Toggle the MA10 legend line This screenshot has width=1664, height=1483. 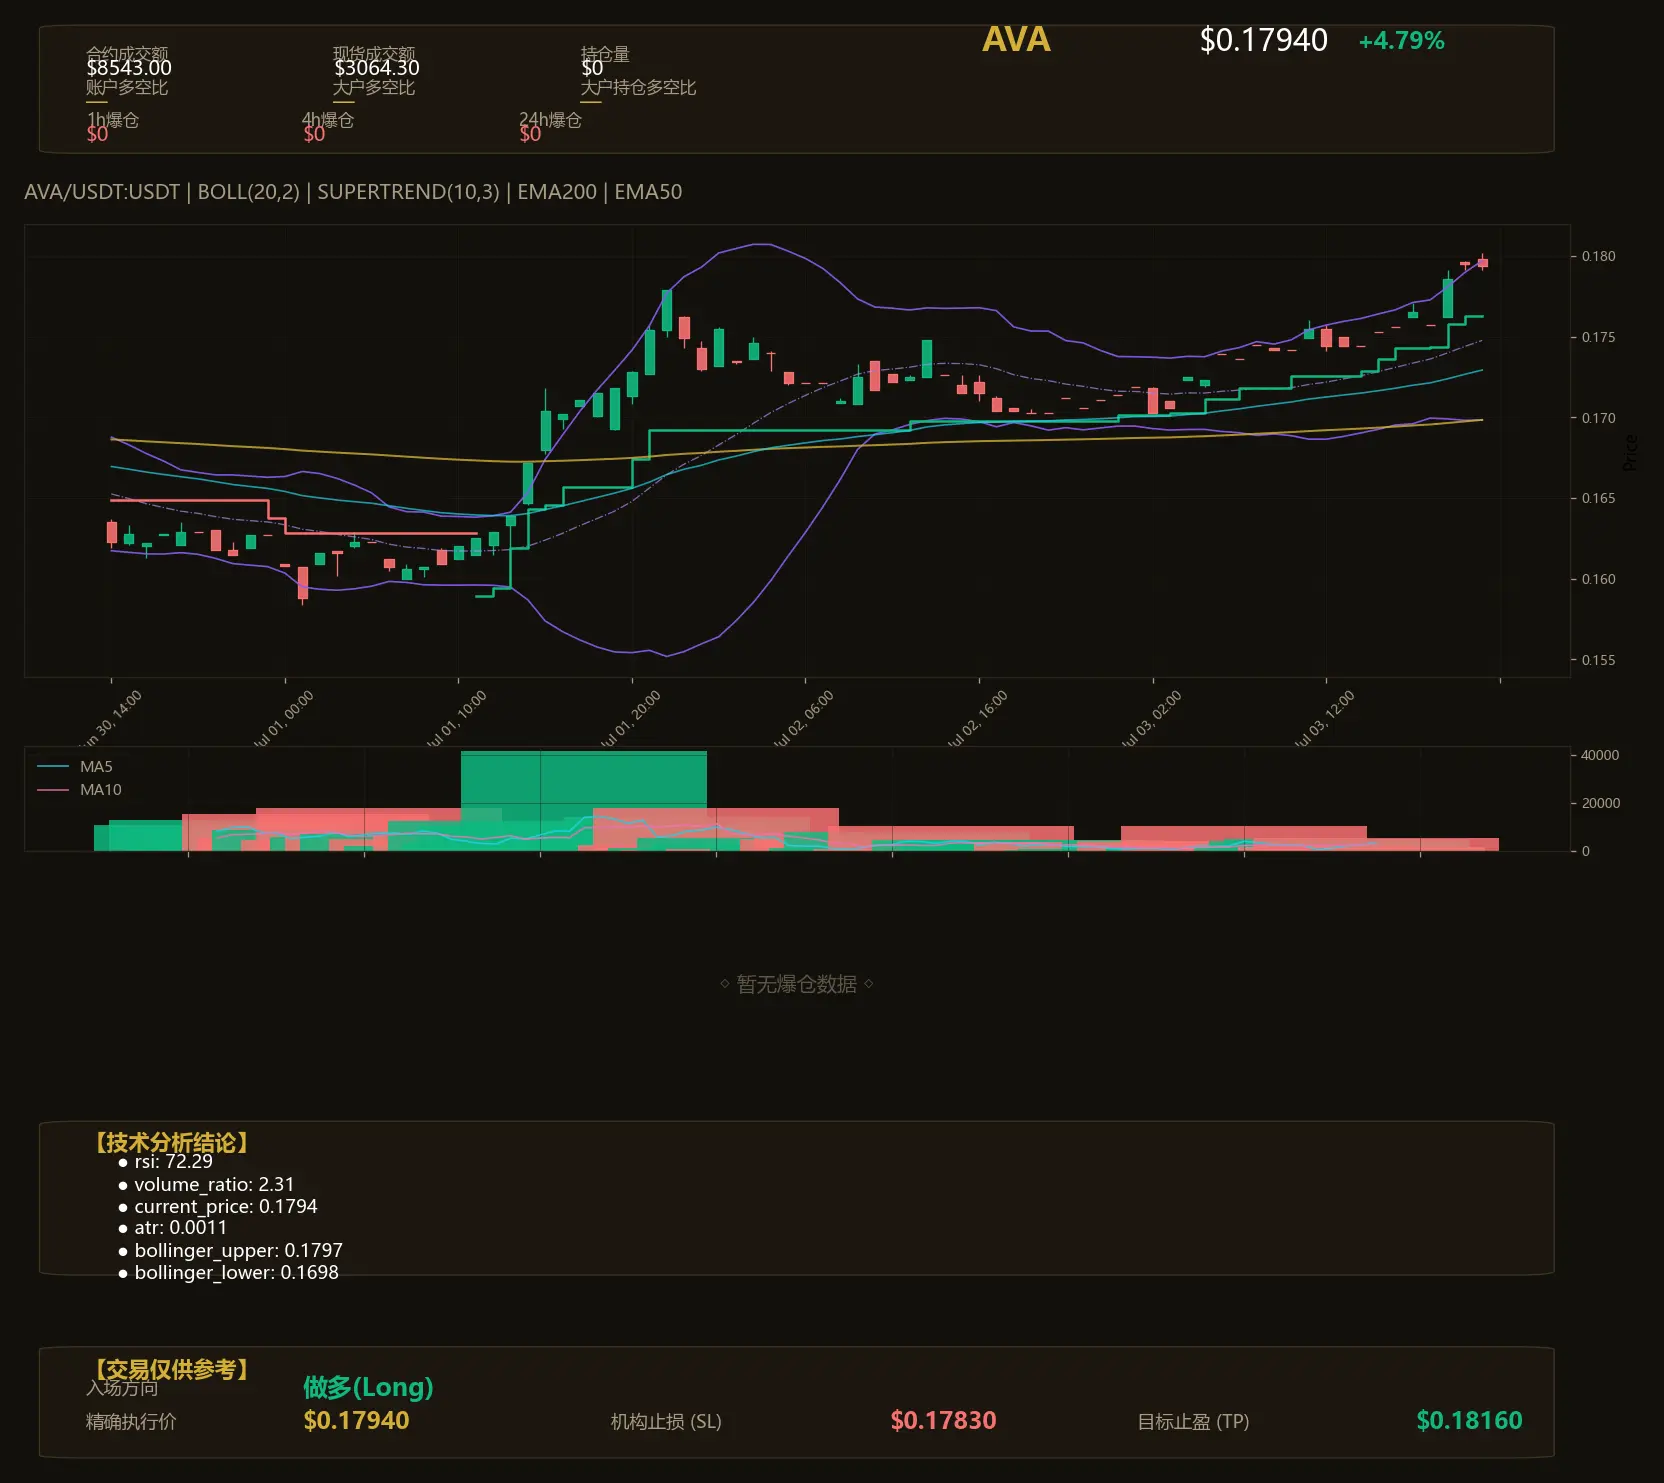click(x=79, y=790)
